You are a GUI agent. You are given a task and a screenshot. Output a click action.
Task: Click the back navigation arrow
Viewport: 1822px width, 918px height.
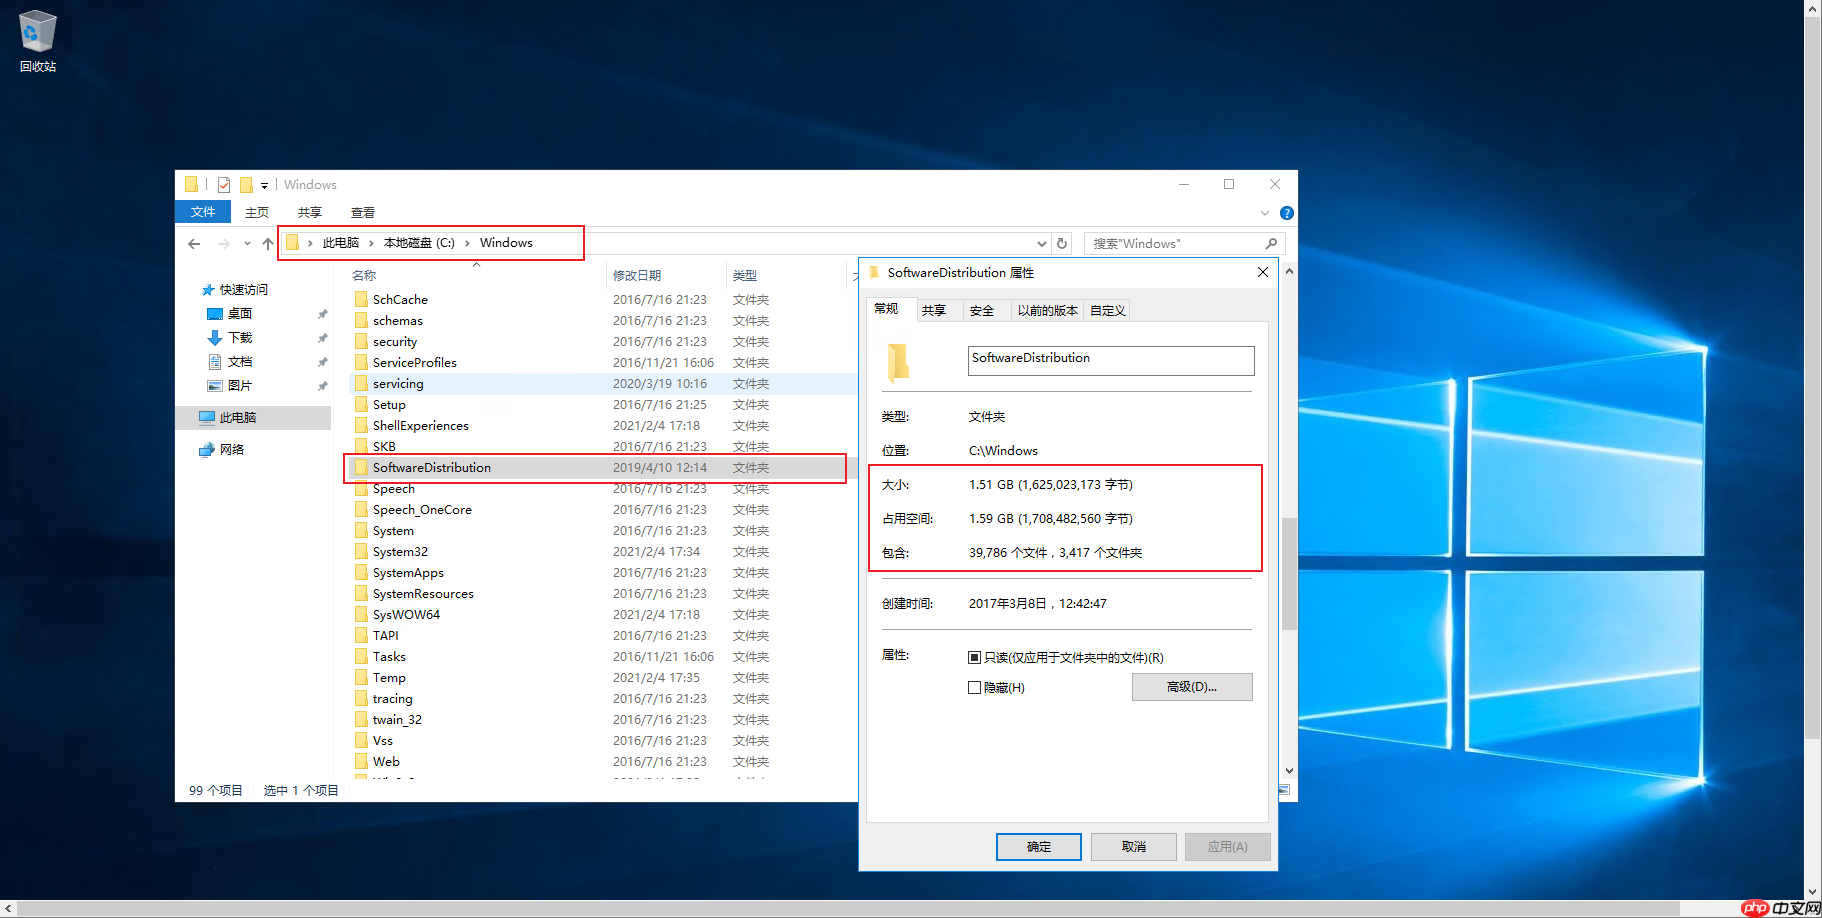193,243
